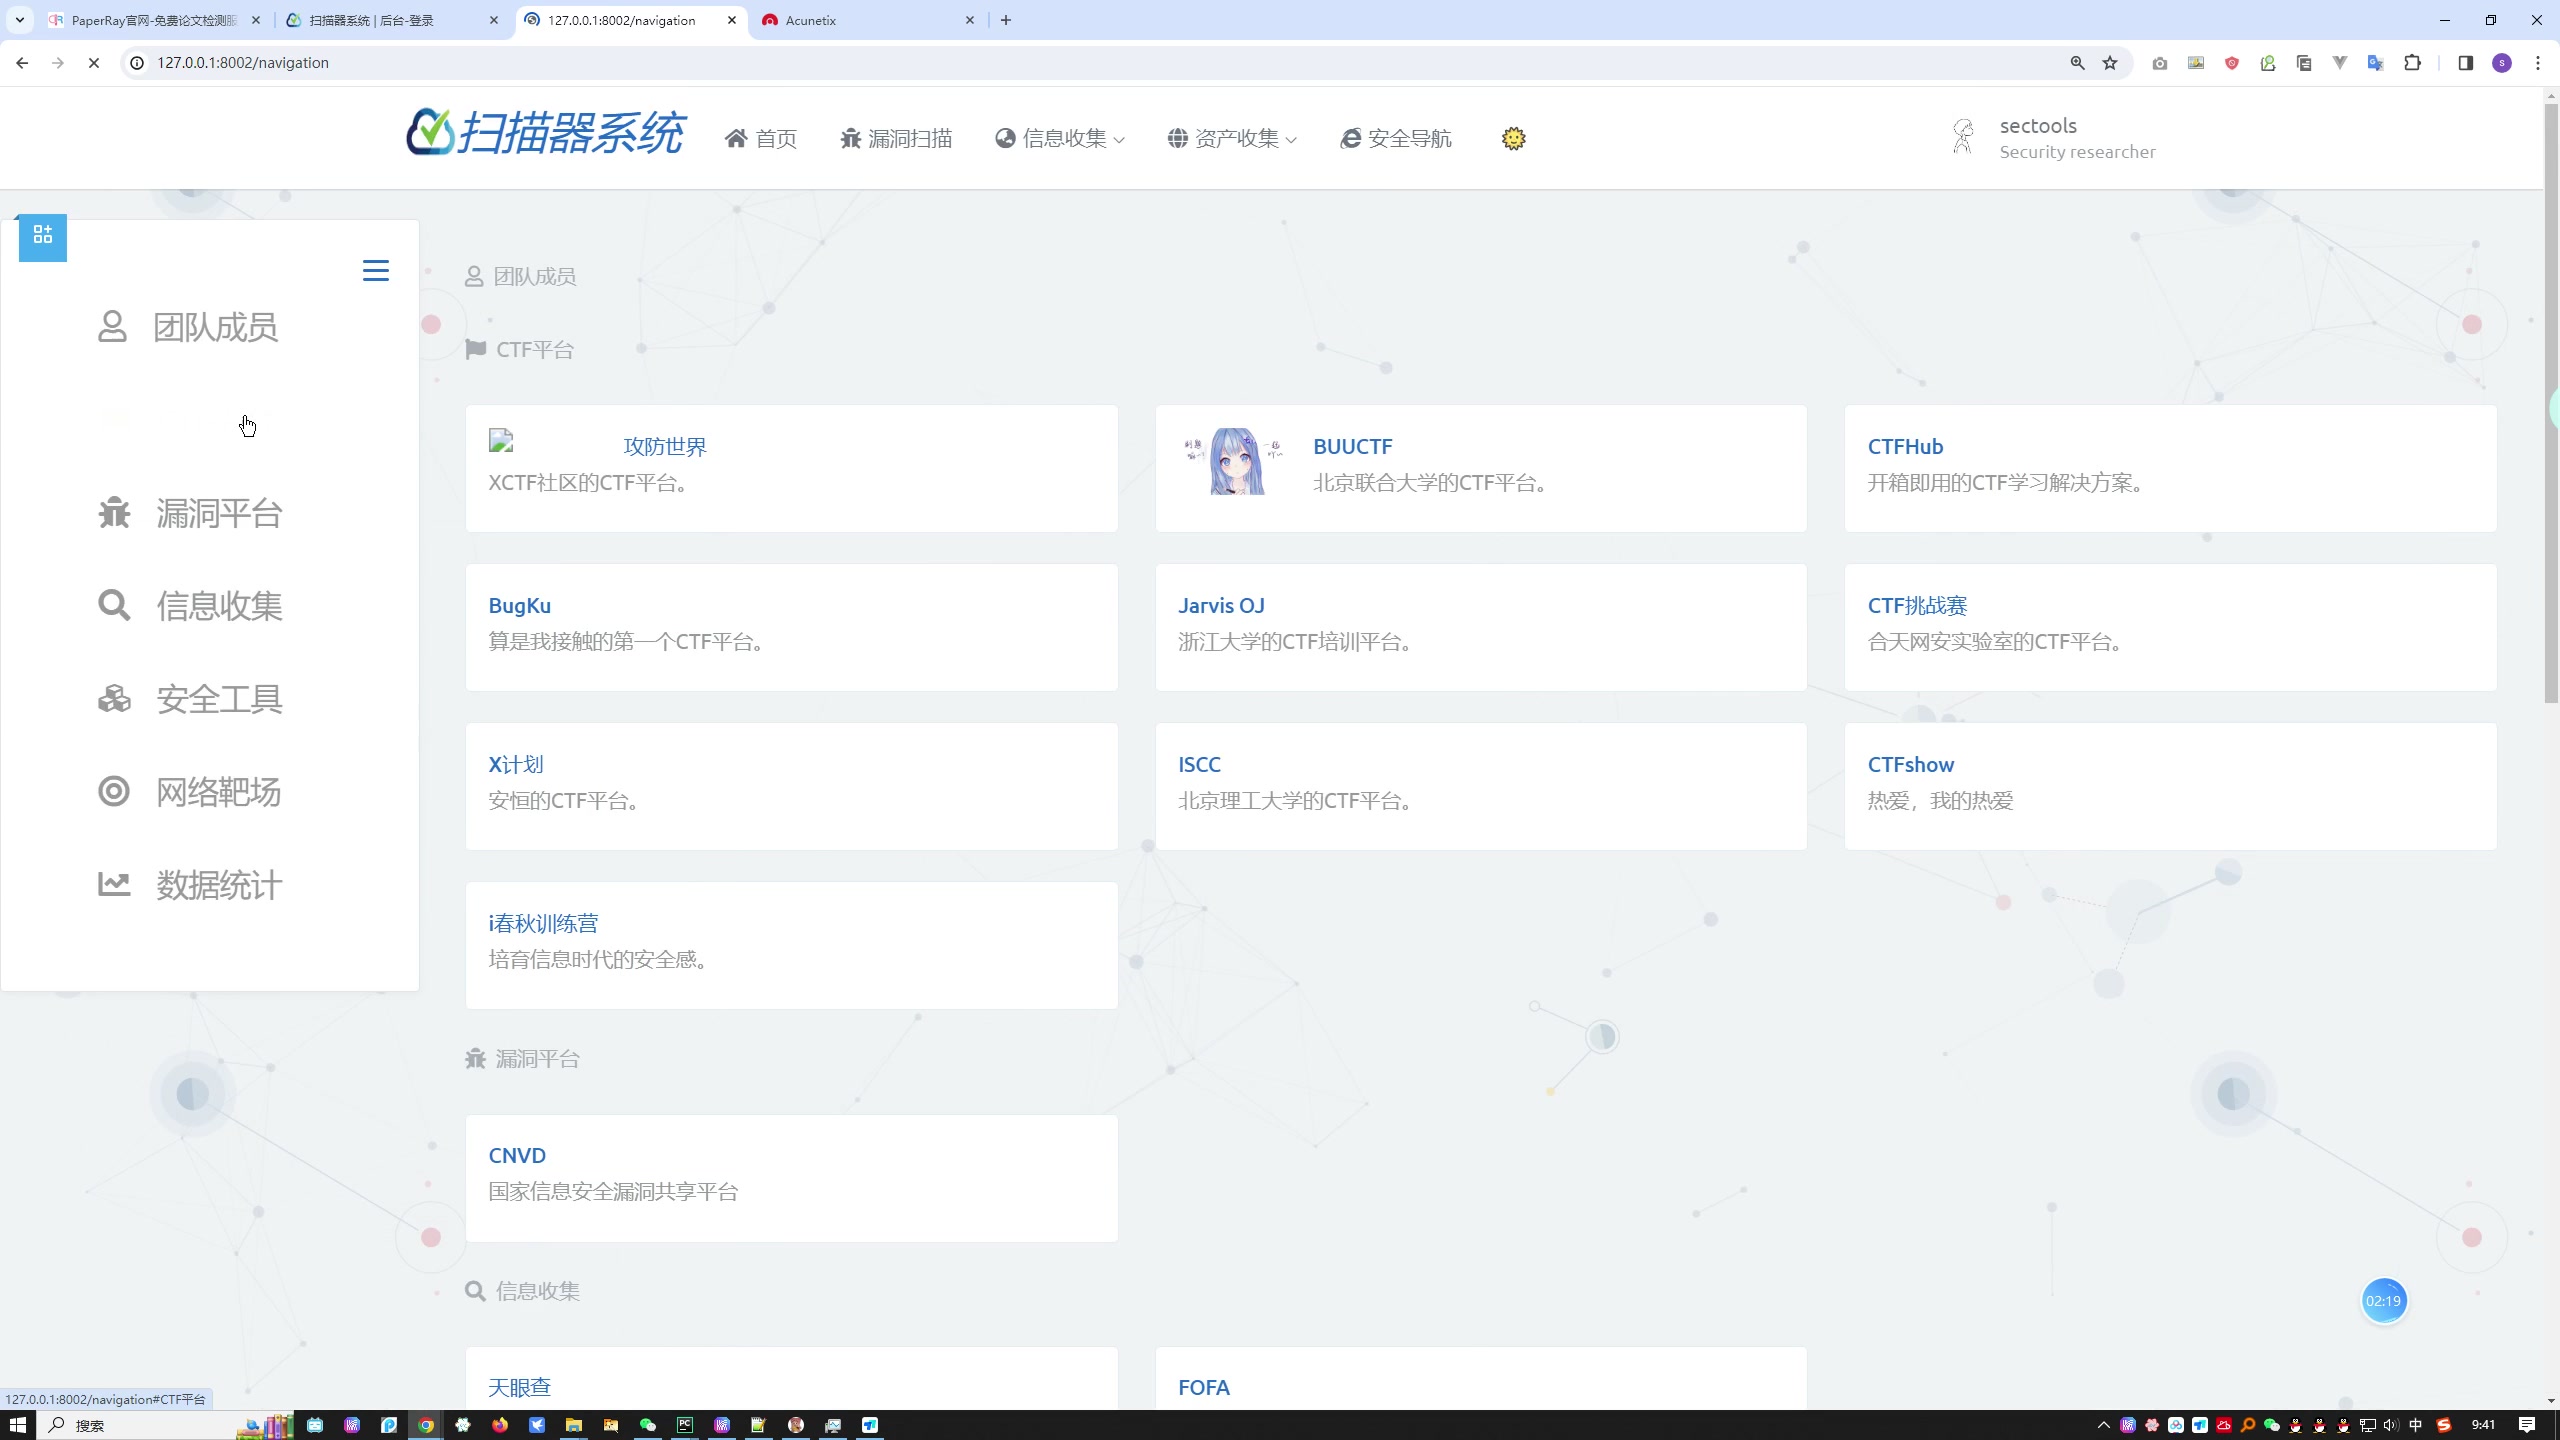This screenshot has height=1440, width=2560.
Task: Collapse sidebar with the hamburger icon
Action: [376, 271]
